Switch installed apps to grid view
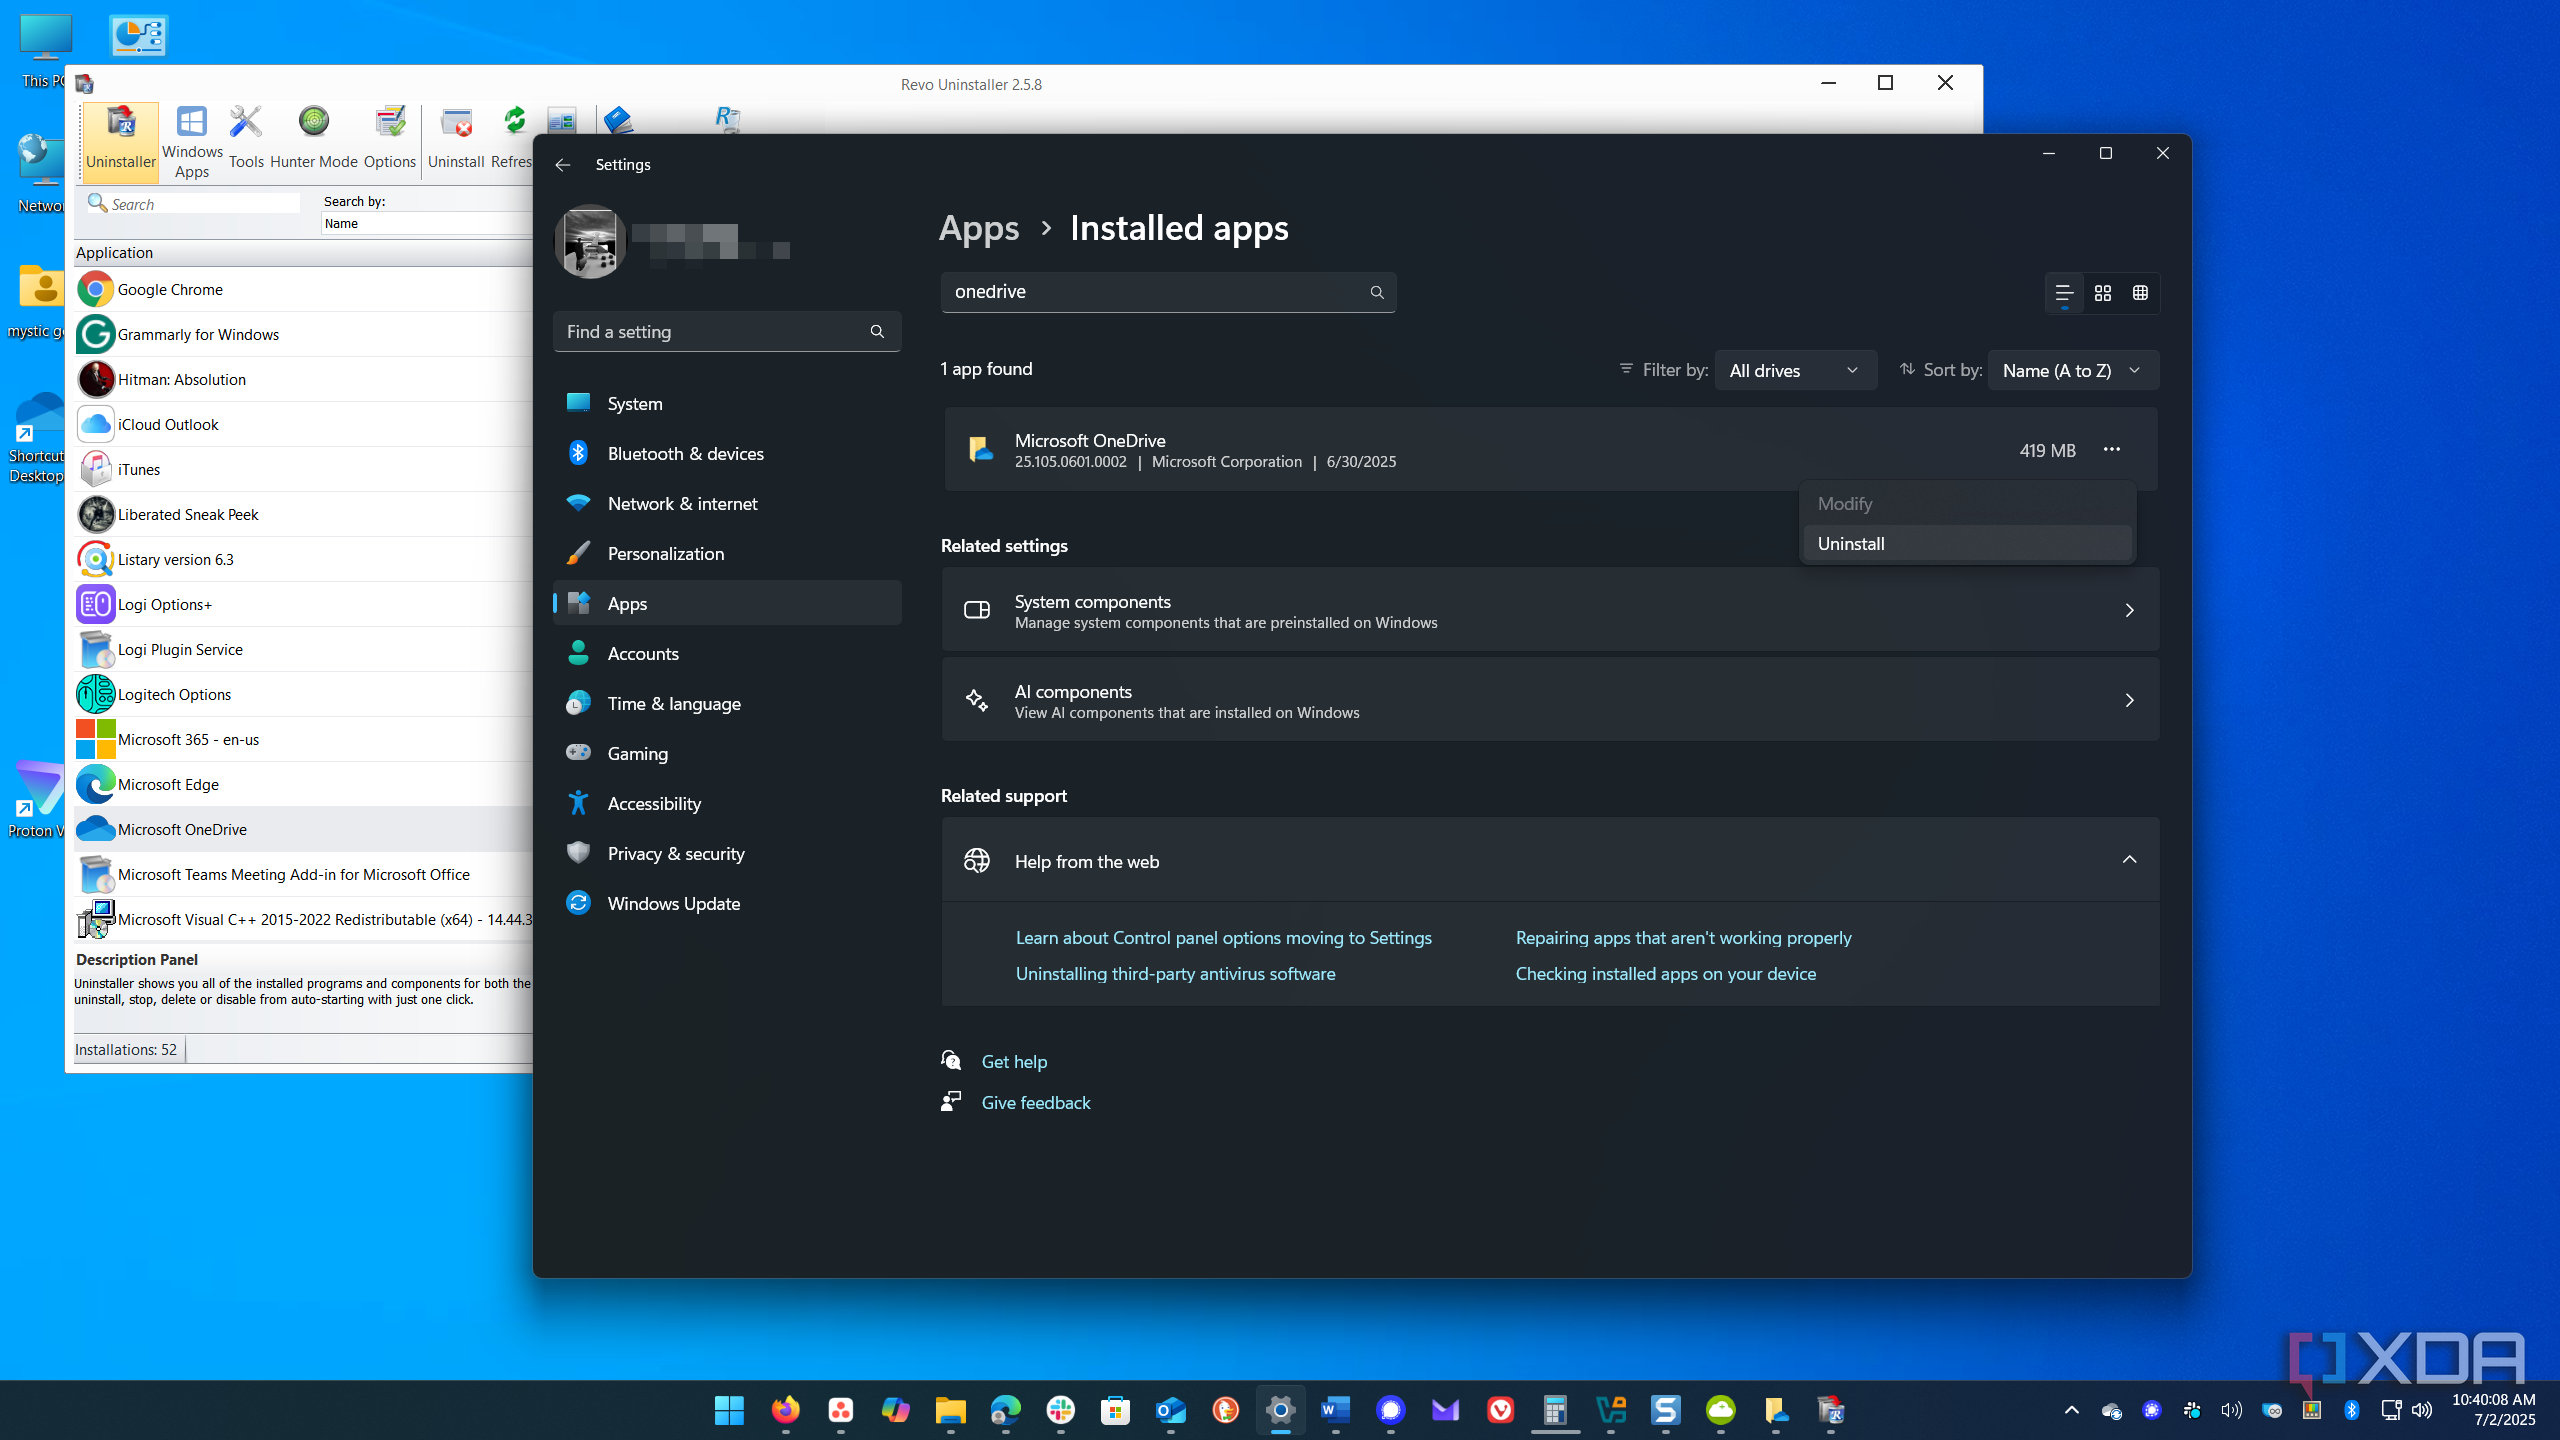The width and height of the screenshot is (2560, 1440). pos(2103,293)
